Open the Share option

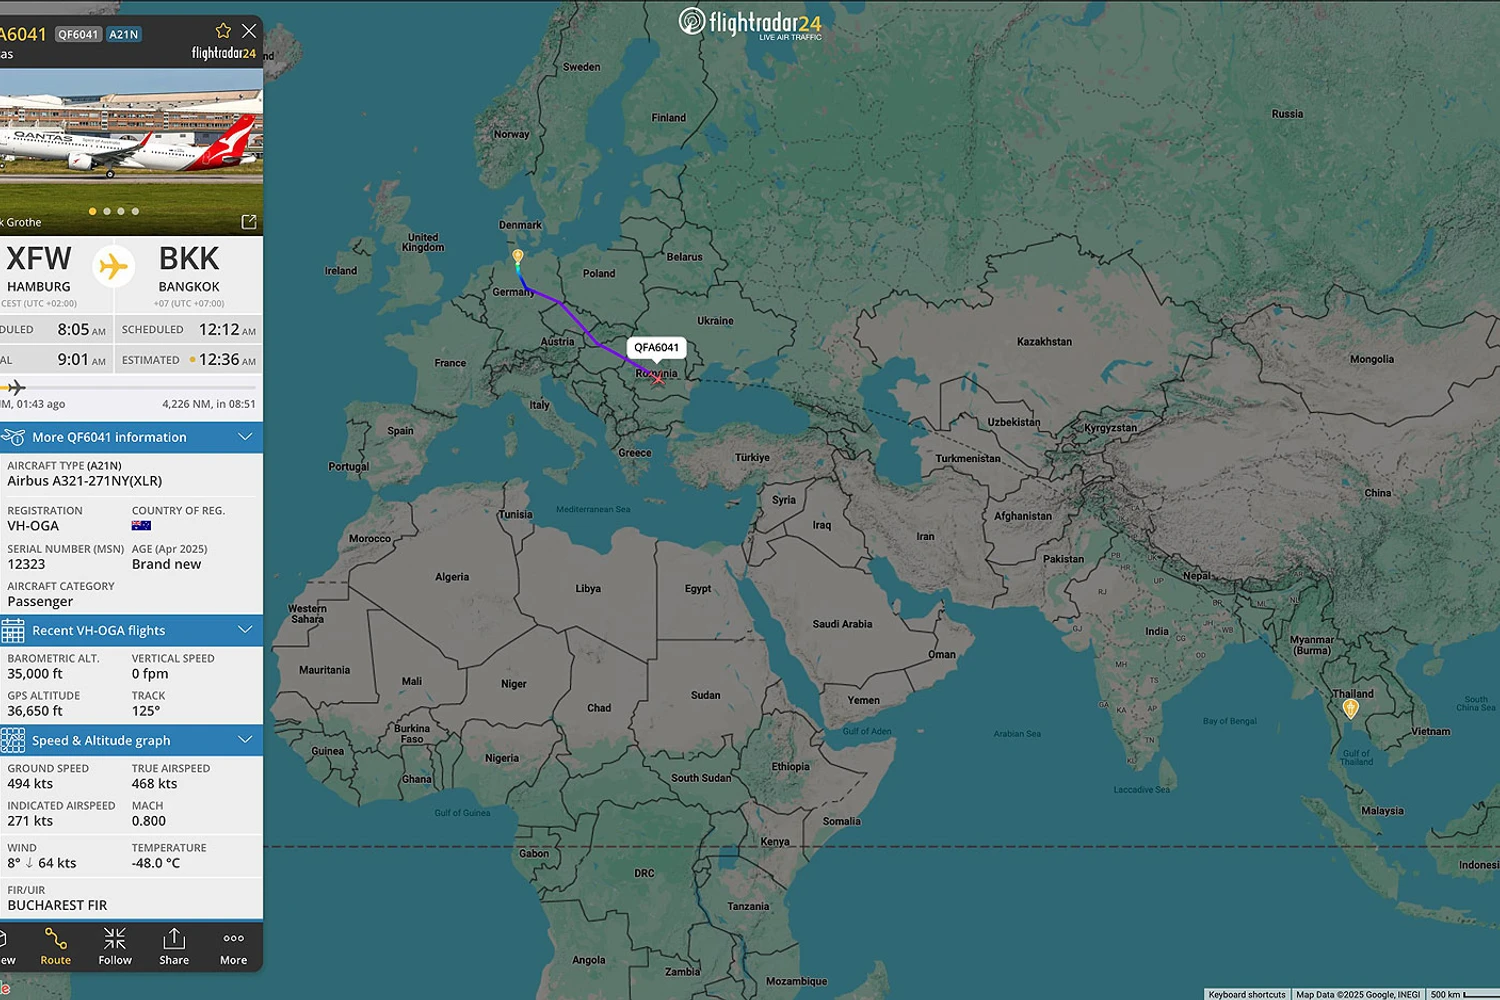click(174, 946)
